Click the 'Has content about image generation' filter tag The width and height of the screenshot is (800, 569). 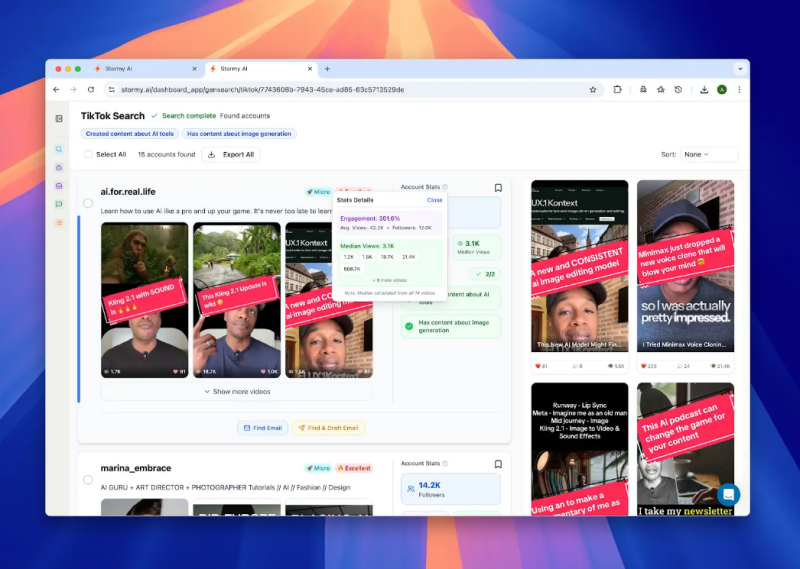click(239, 134)
